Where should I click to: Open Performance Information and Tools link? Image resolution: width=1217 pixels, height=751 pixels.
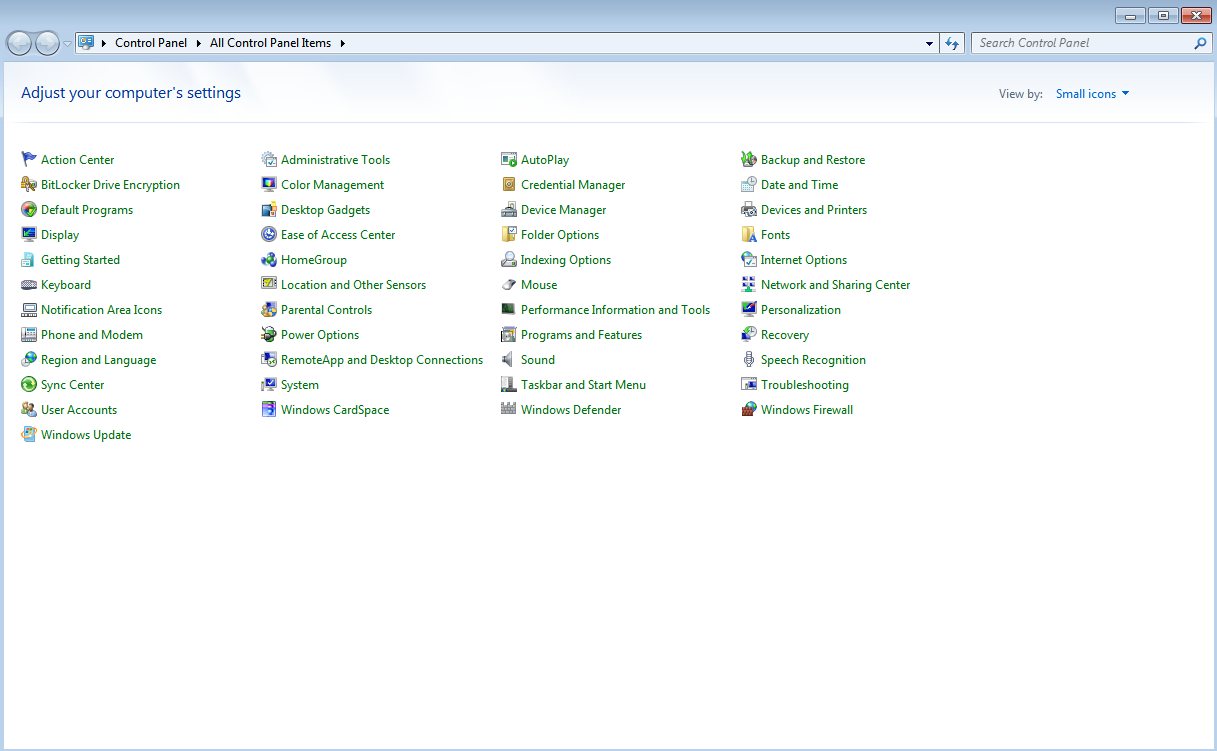615,309
